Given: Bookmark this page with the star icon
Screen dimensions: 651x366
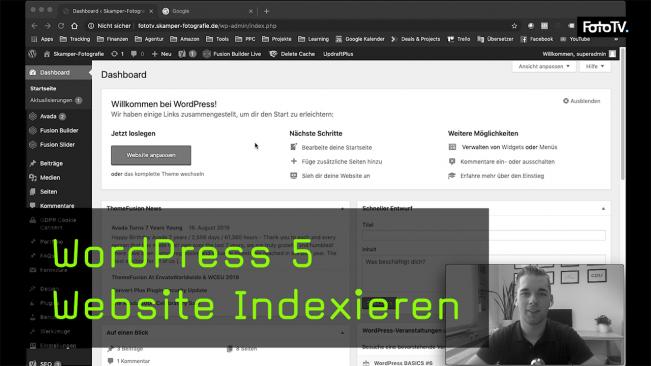Looking at the screenshot, I should click(x=514, y=26).
